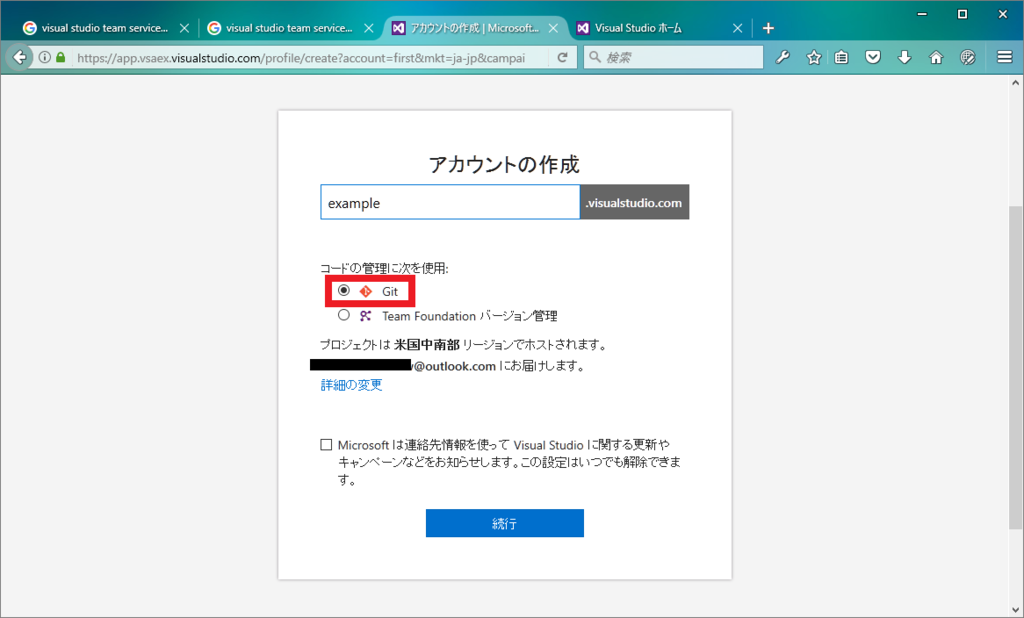Screen dimensions: 1024x618
Task: Open the developer tools wrench icon
Action: pyautogui.click(x=783, y=57)
